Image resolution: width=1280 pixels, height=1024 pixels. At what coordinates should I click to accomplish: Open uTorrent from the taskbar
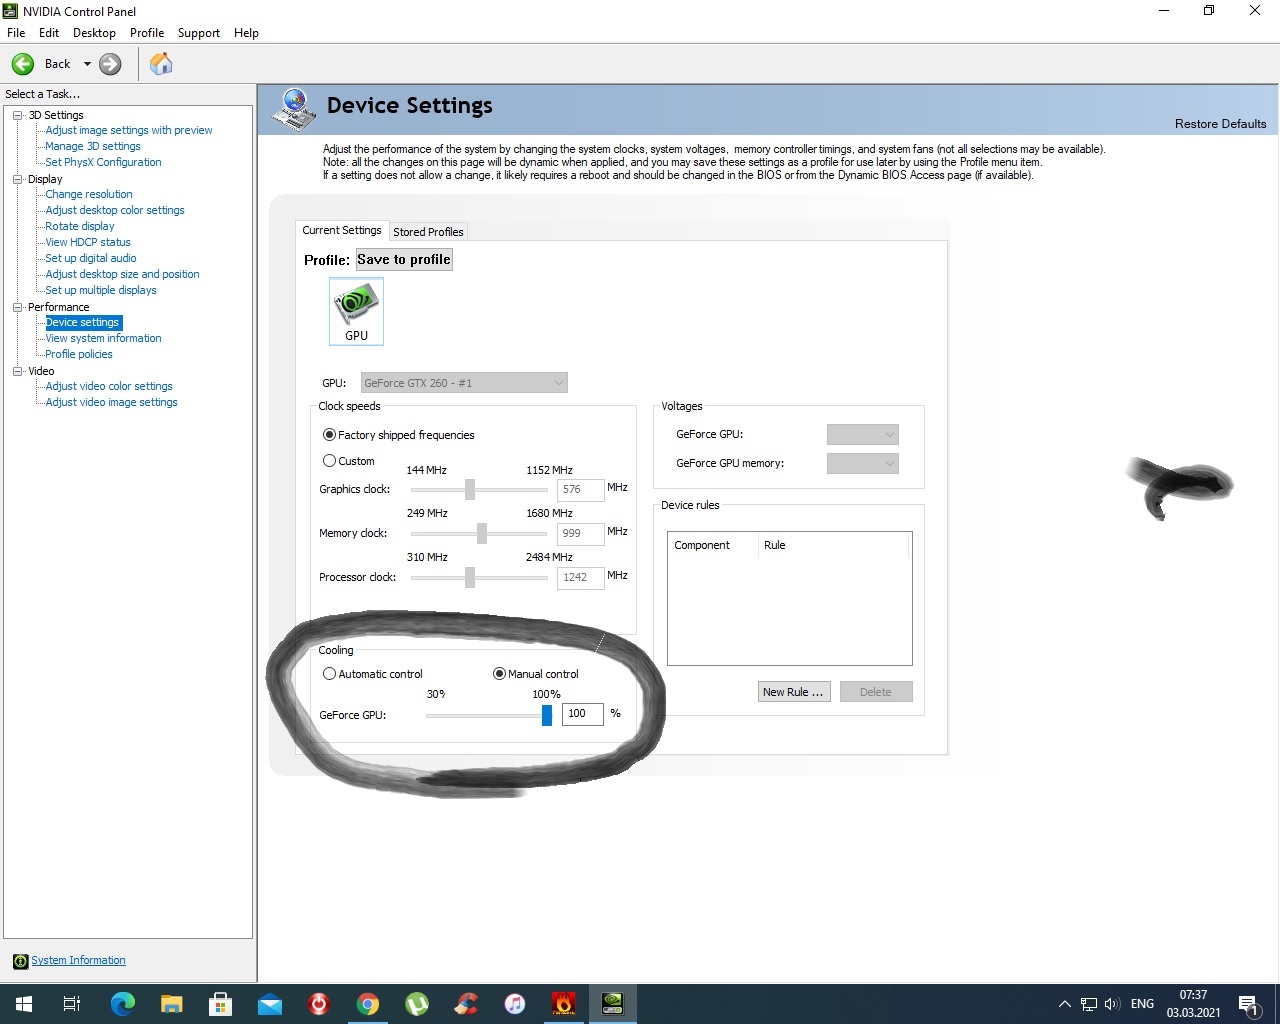417,1004
